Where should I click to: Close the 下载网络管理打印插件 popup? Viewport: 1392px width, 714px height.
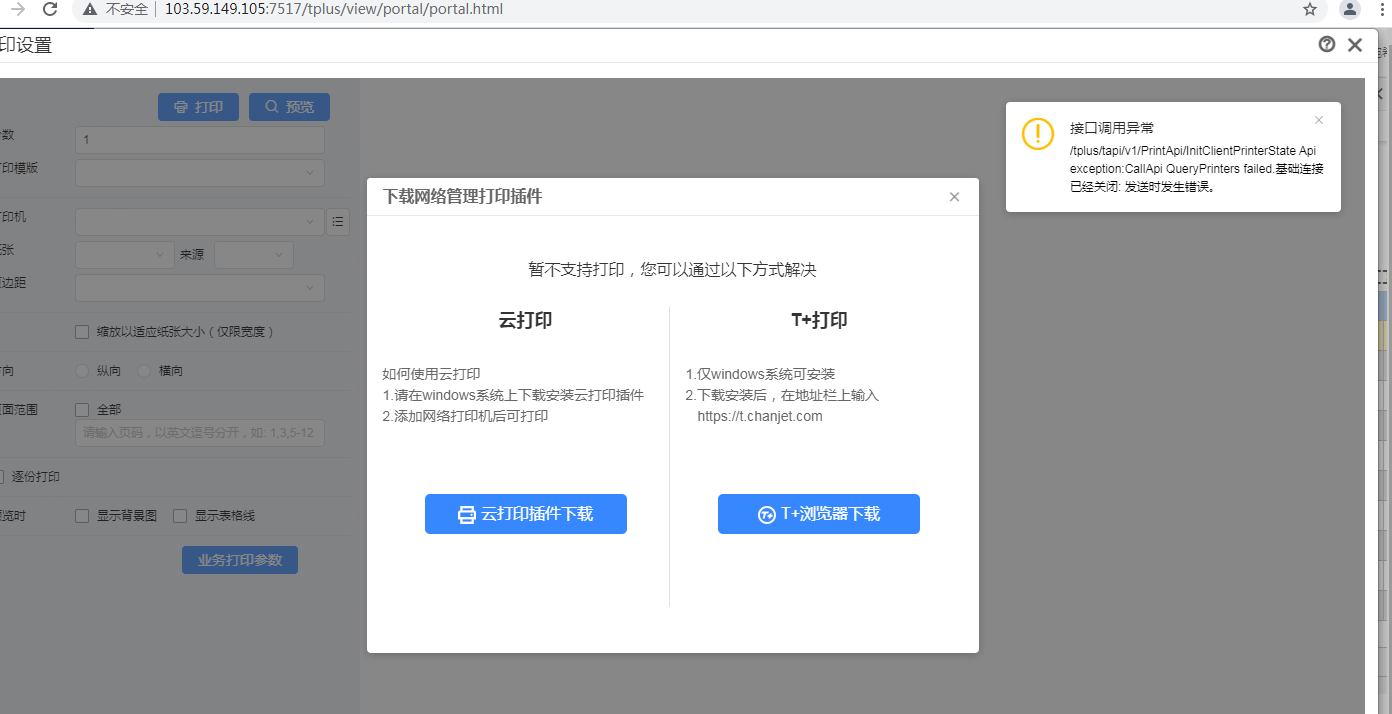(x=954, y=197)
